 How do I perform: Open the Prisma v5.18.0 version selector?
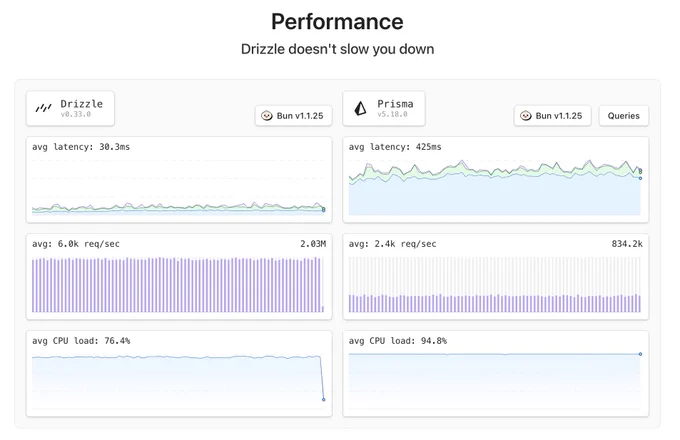point(384,108)
